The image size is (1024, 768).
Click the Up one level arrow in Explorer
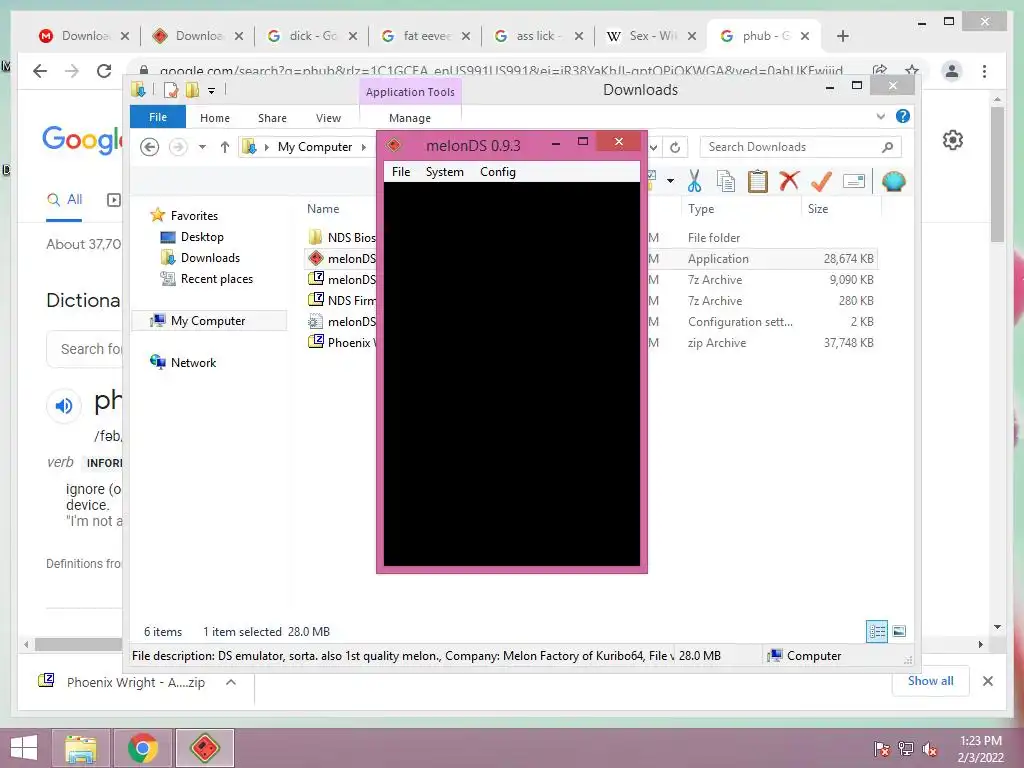(x=225, y=147)
